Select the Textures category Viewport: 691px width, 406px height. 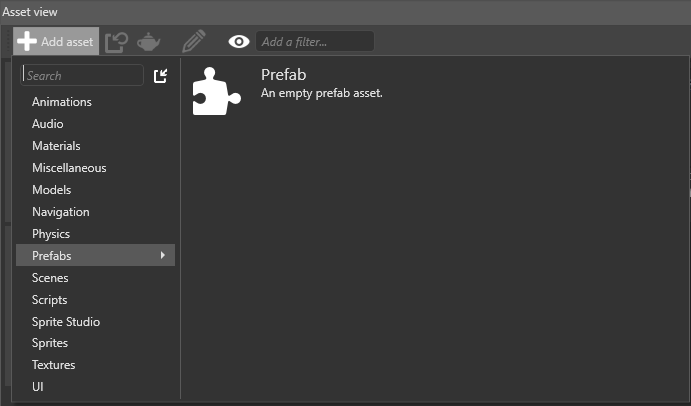54,365
